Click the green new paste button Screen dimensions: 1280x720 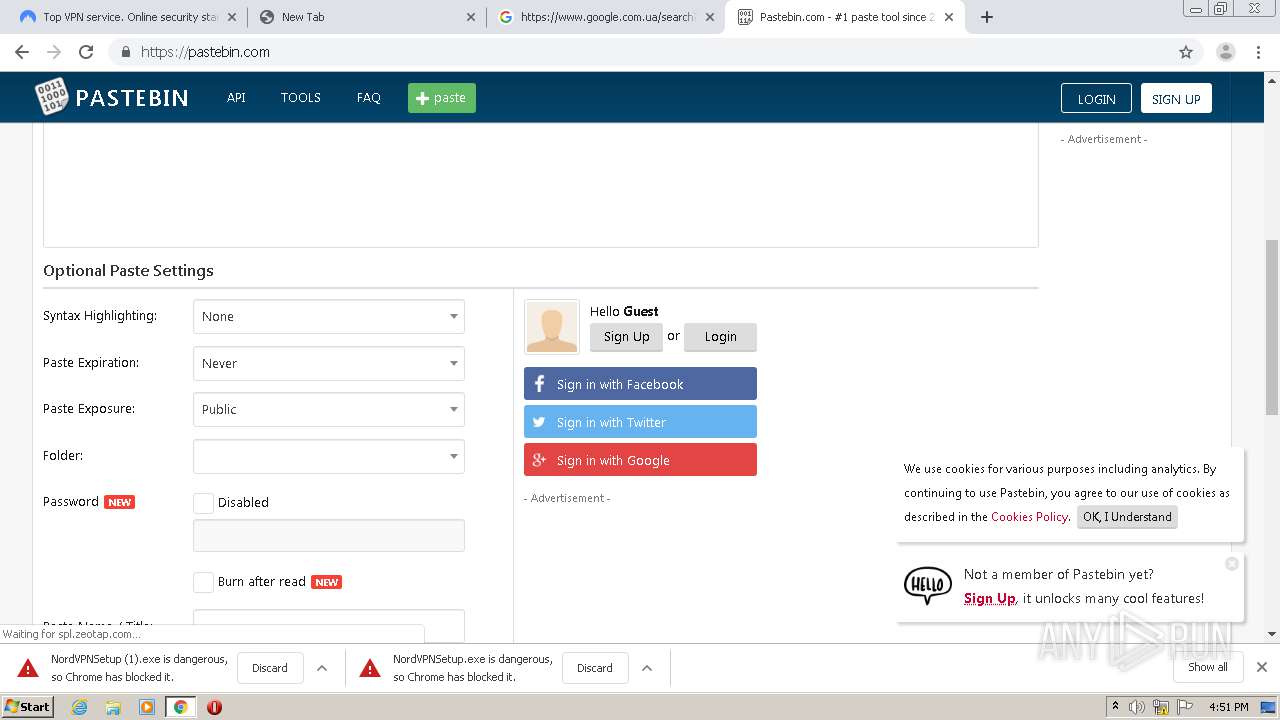coord(442,98)
